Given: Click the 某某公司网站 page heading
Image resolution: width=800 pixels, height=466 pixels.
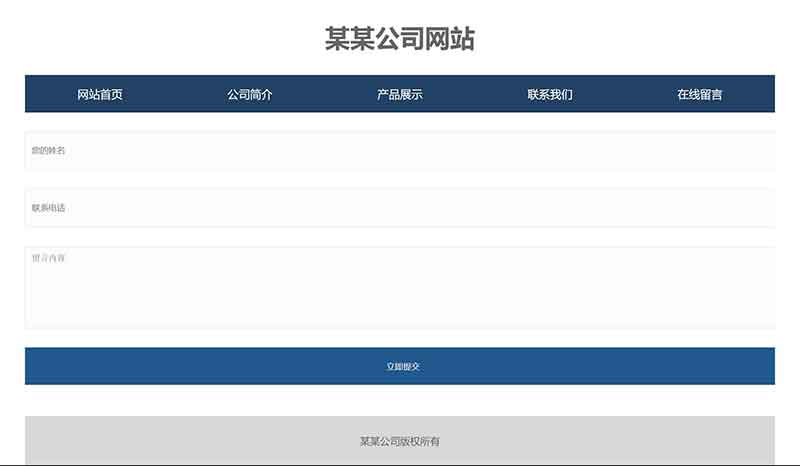Looking at the screenshot, I should point(400,39).
